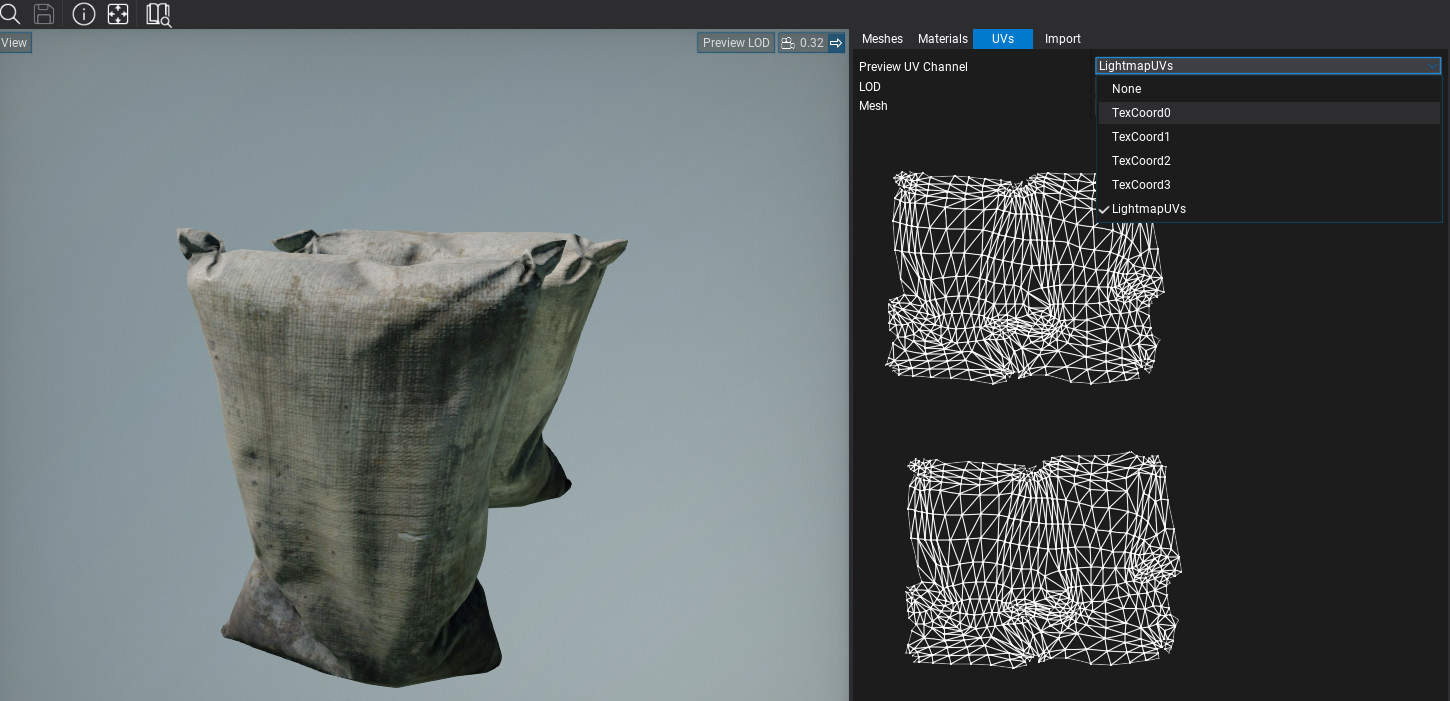
Task: Open the model info circle icon
Action: [84, 14]
